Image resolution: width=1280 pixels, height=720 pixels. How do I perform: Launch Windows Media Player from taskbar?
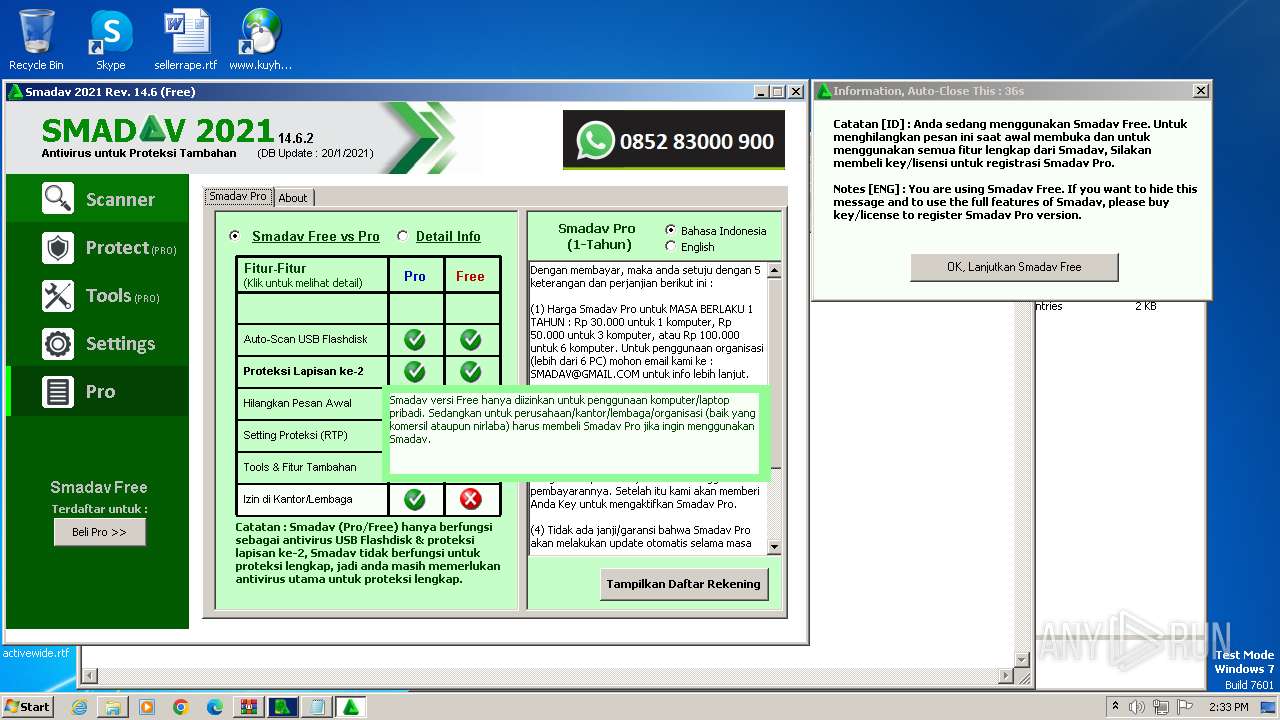click(147, 707)
